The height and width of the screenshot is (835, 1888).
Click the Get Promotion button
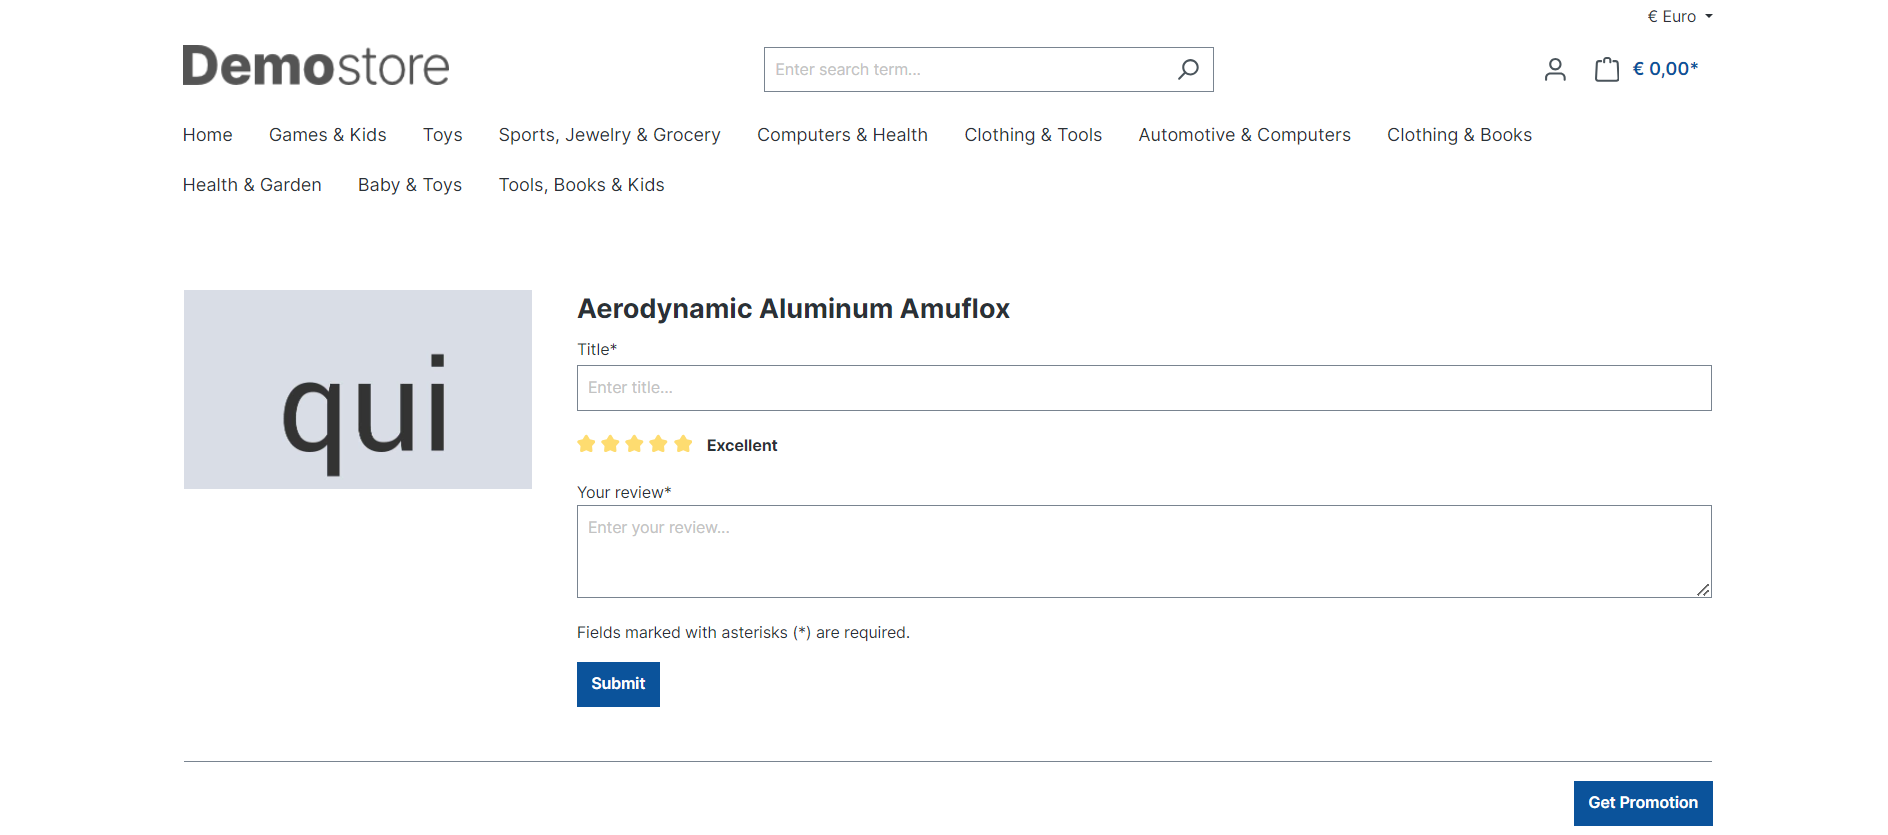(1643, 803)
